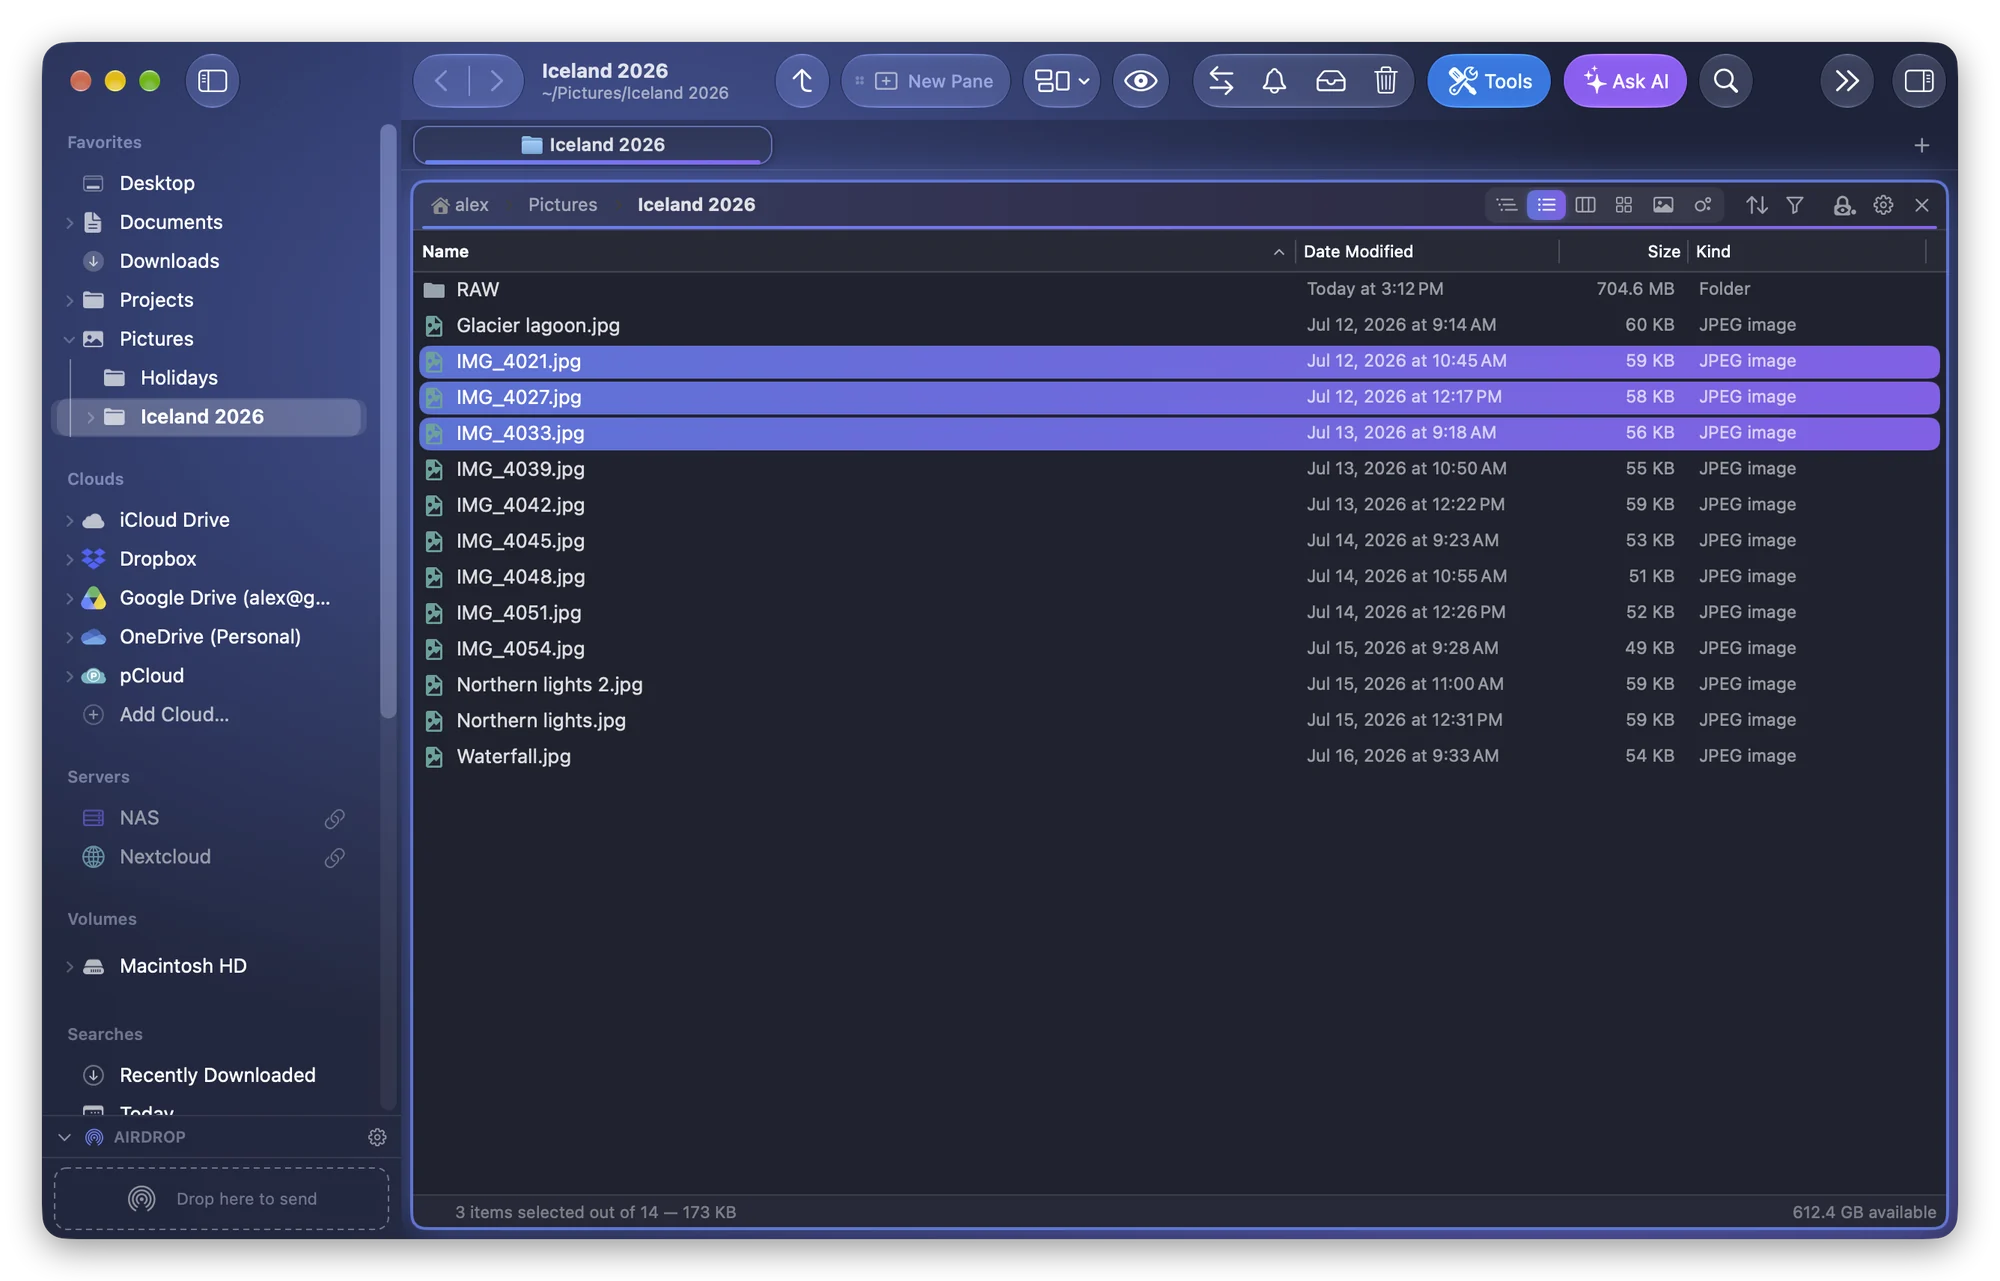The image size is (2000, 1281).
Task: Show more toolbar items double chevron
Action: pos(1847,81)
